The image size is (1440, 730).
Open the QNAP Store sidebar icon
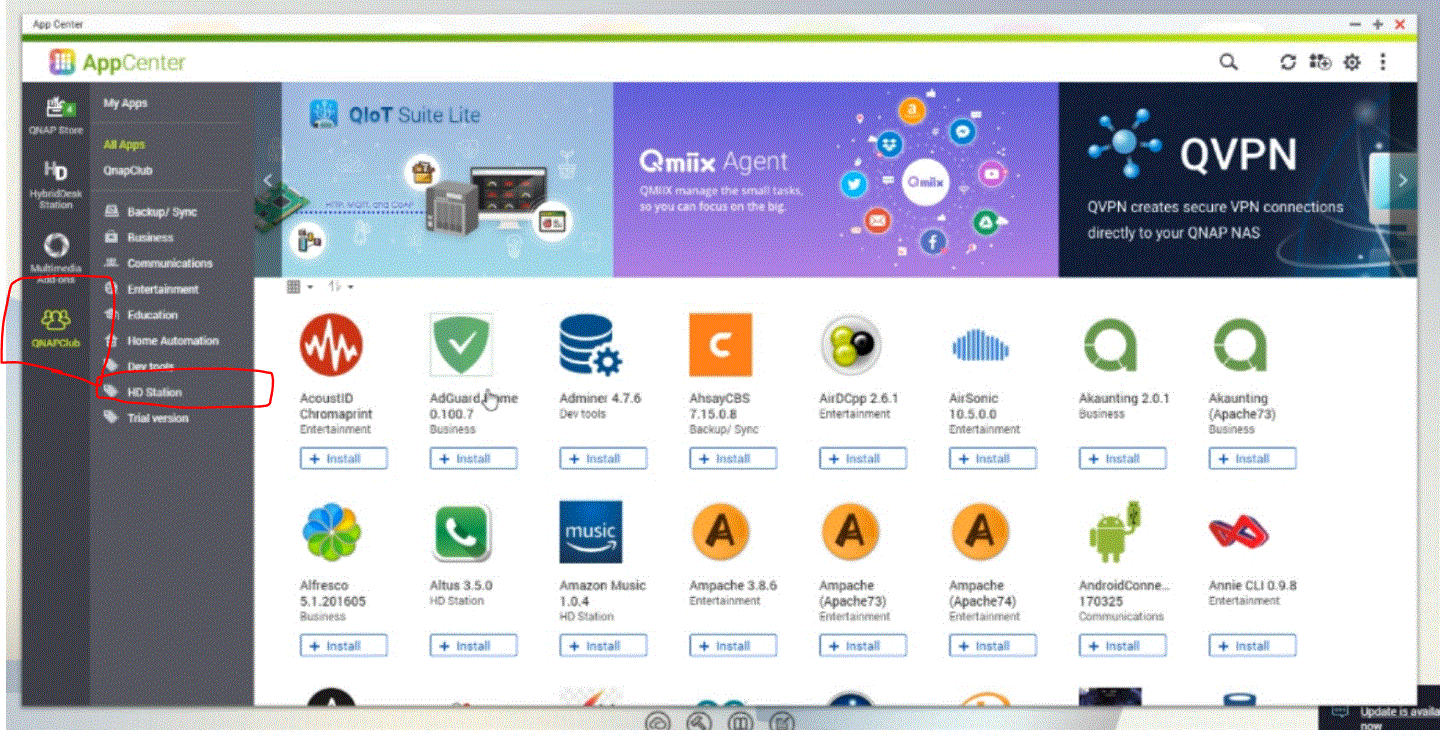(56, 115)
